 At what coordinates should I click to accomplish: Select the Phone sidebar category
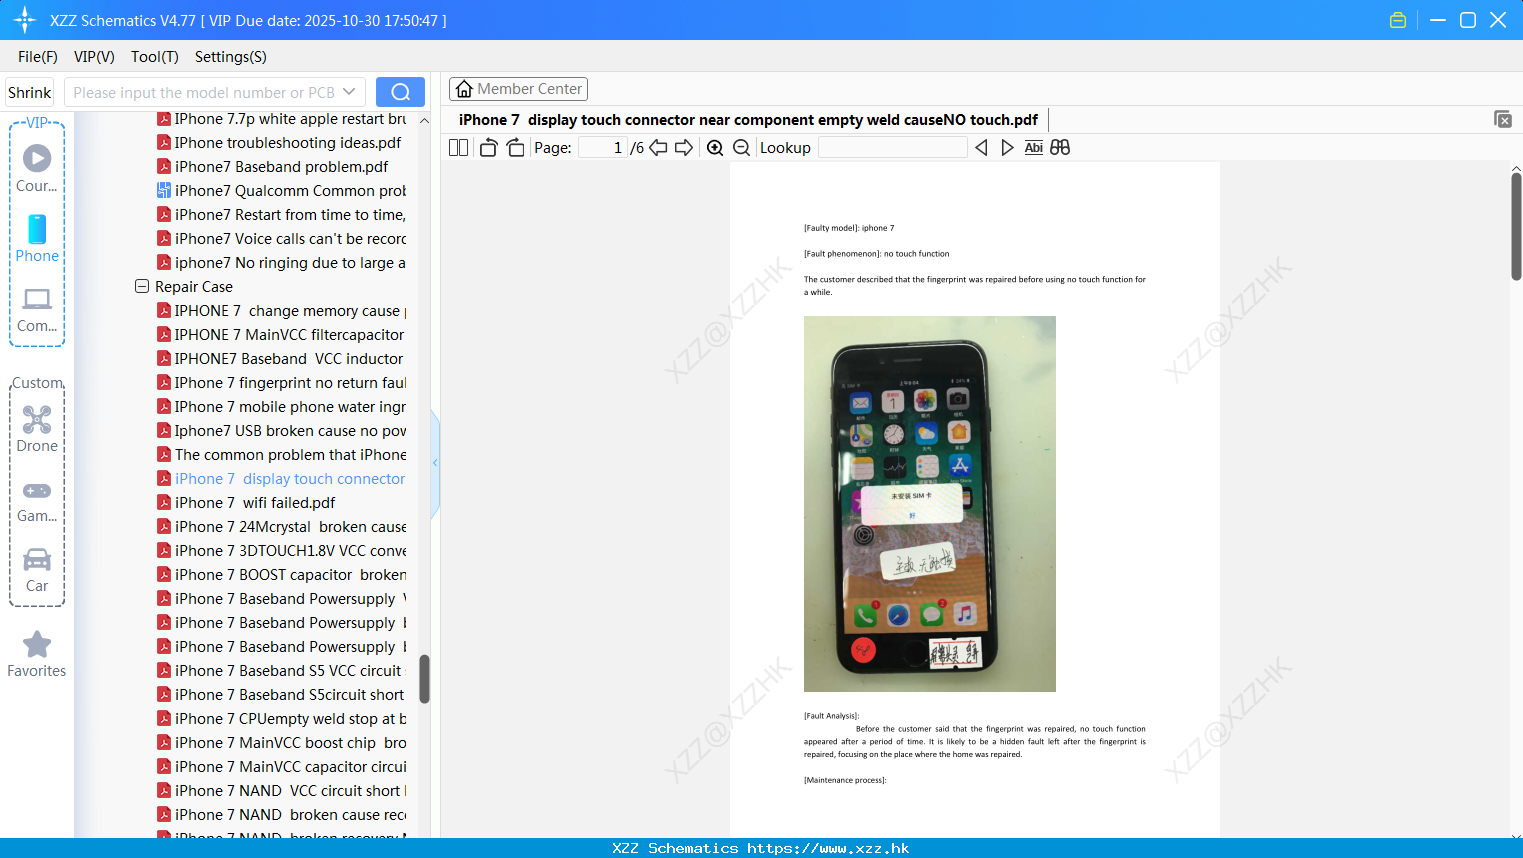click(x=37, y=239)
